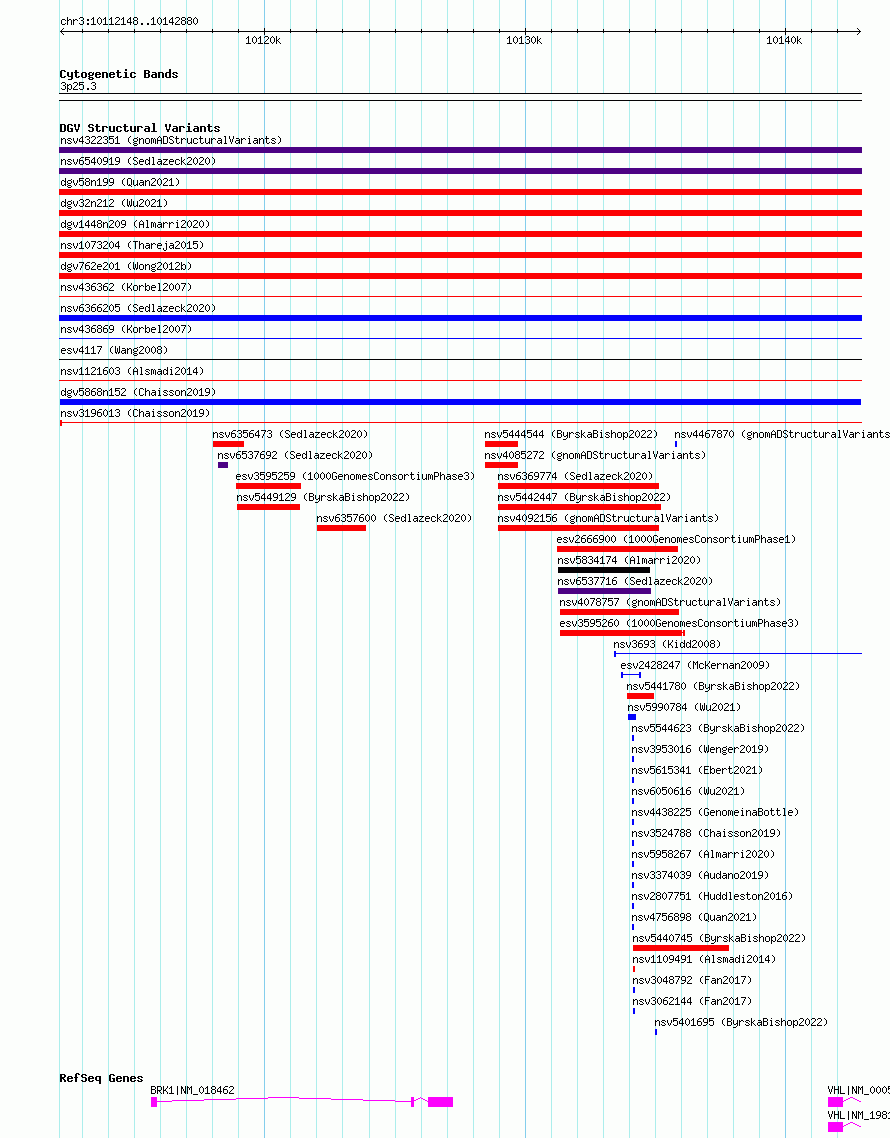Click nsv3048792 (Fan2017) label

coord(692,981)
